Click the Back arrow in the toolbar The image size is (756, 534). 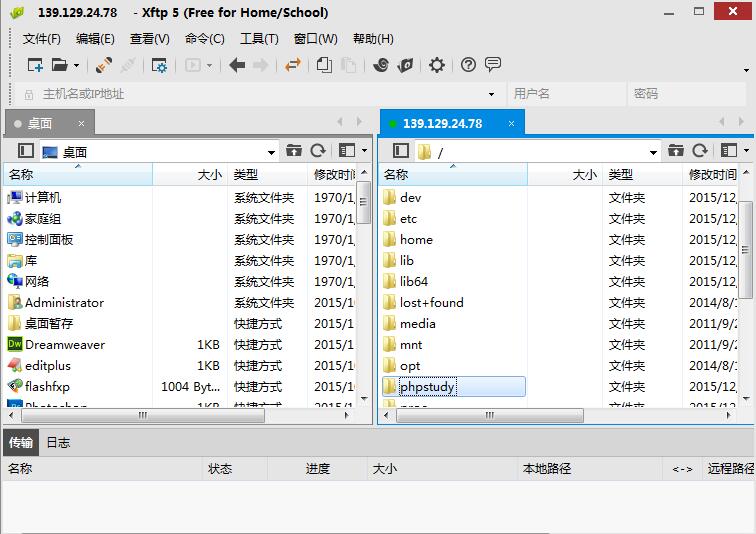click(x=237, y=65)
